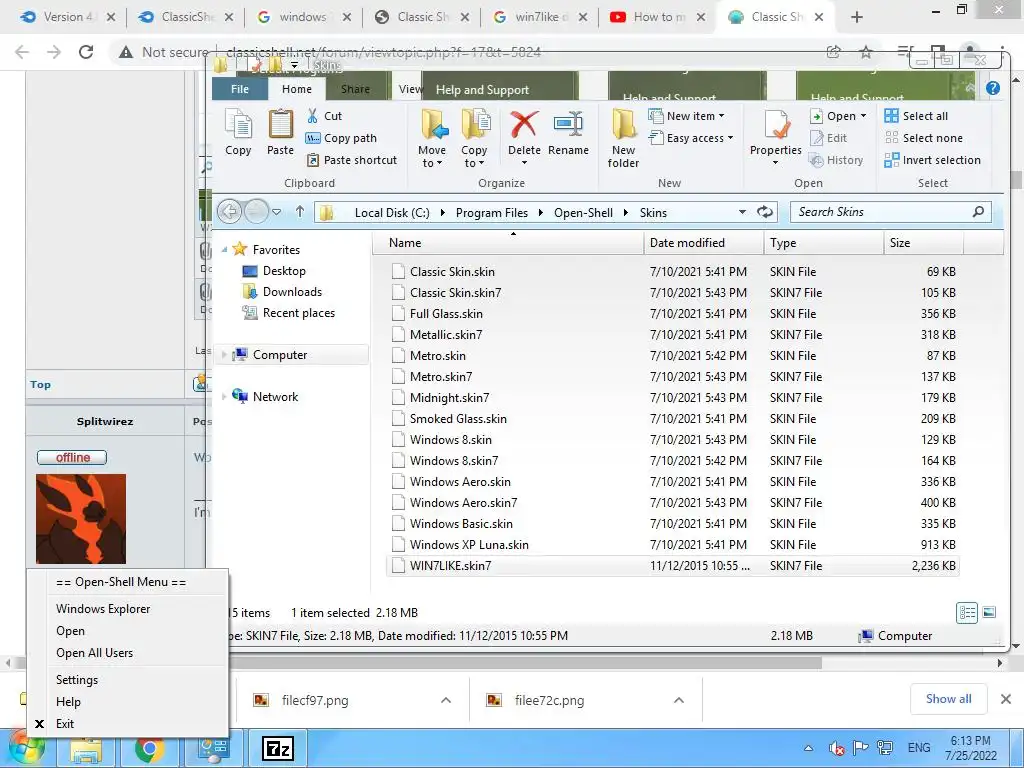Screen dimensions: 1024x768
Task: Expand the Computer tree node
Action: [224, 355]
